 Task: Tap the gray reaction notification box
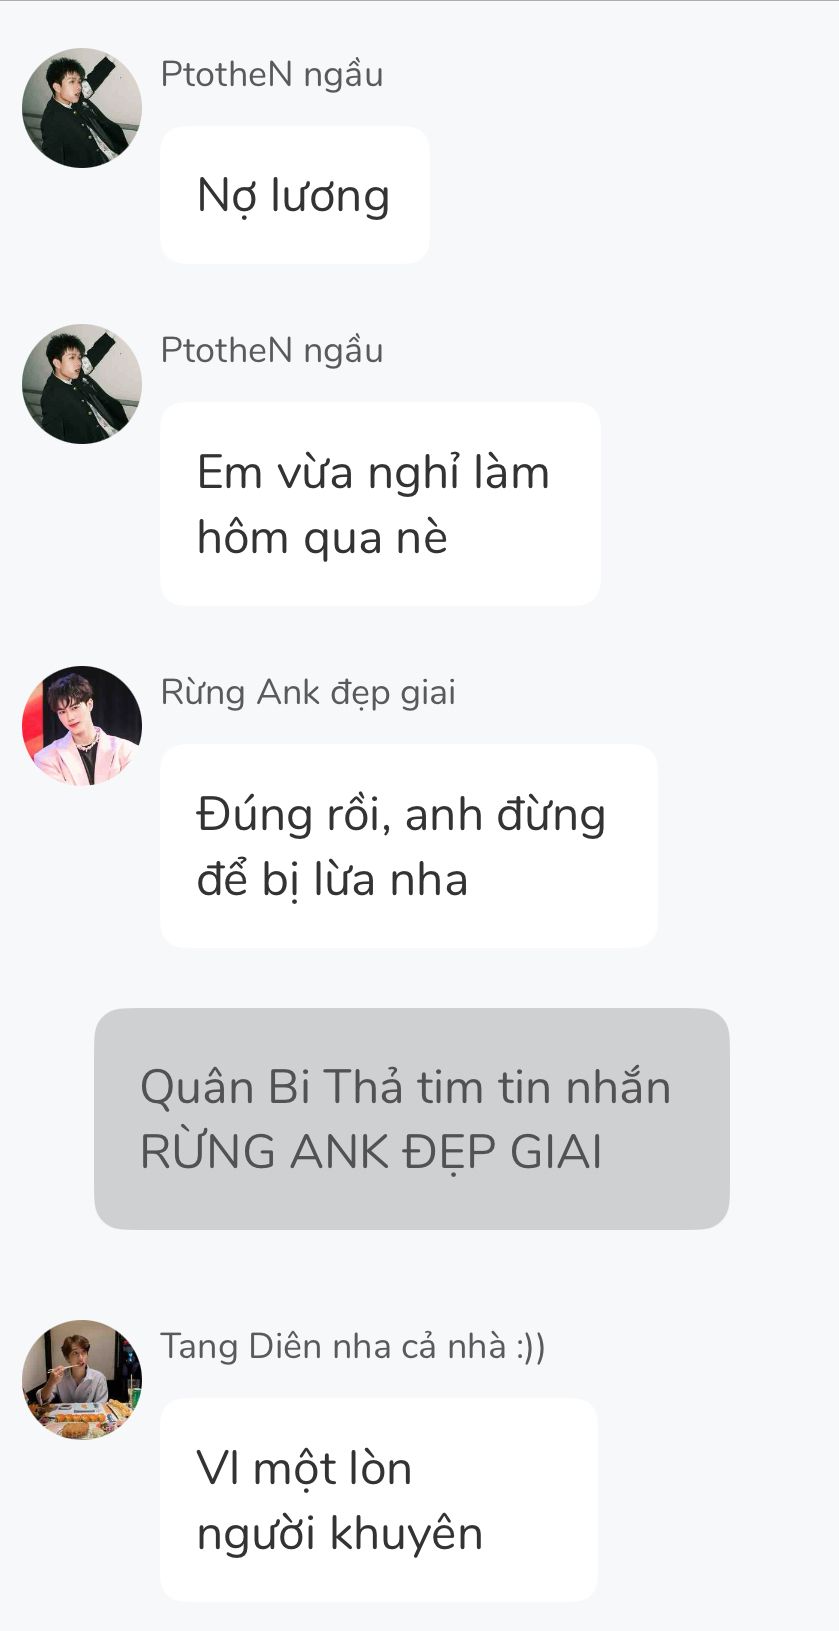click(412, 1119)
